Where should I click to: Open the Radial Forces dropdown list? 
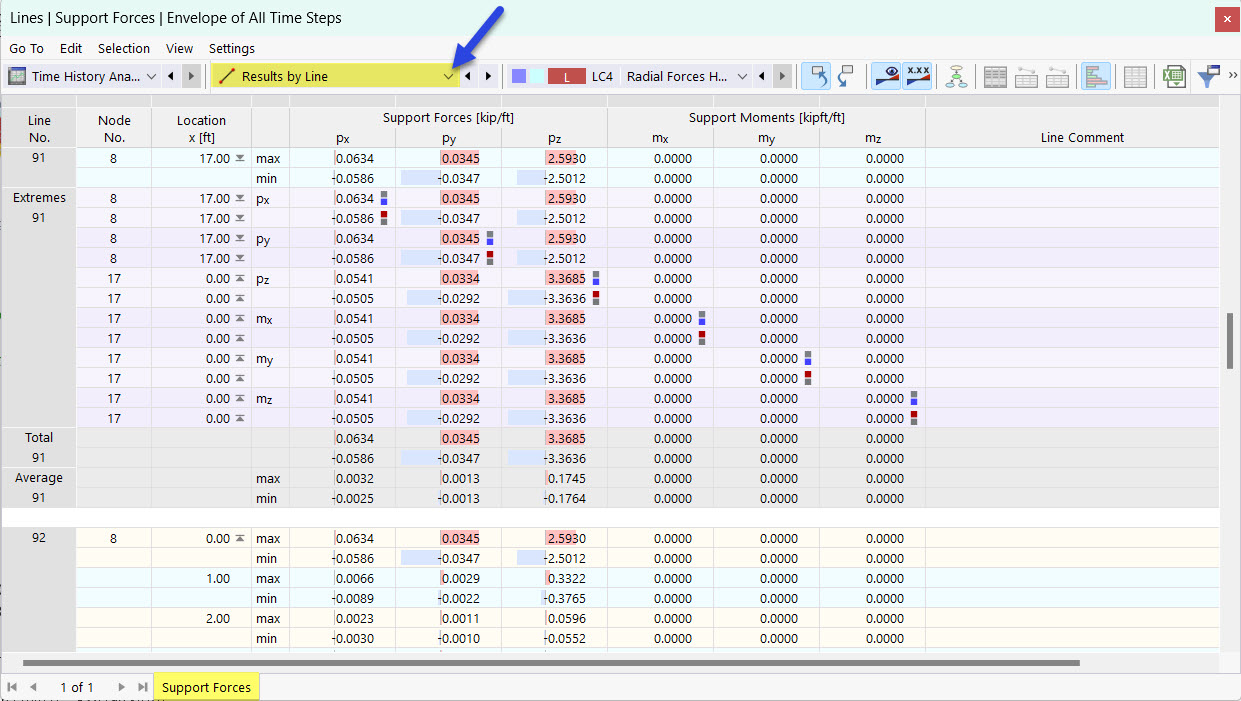(742, 76)
